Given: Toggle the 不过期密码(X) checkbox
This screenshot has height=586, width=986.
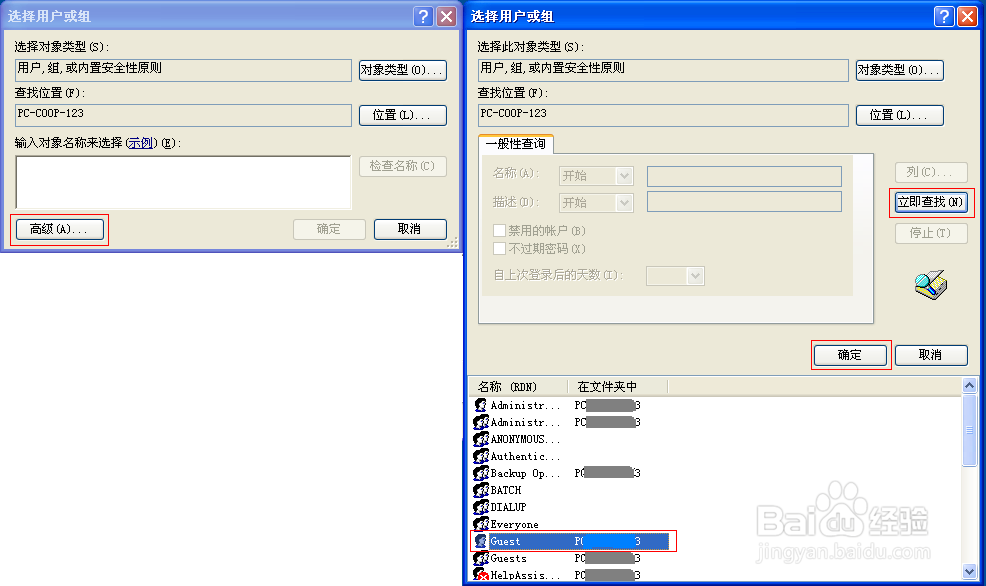Looking at the screenshot, I should tap(499, 249).
